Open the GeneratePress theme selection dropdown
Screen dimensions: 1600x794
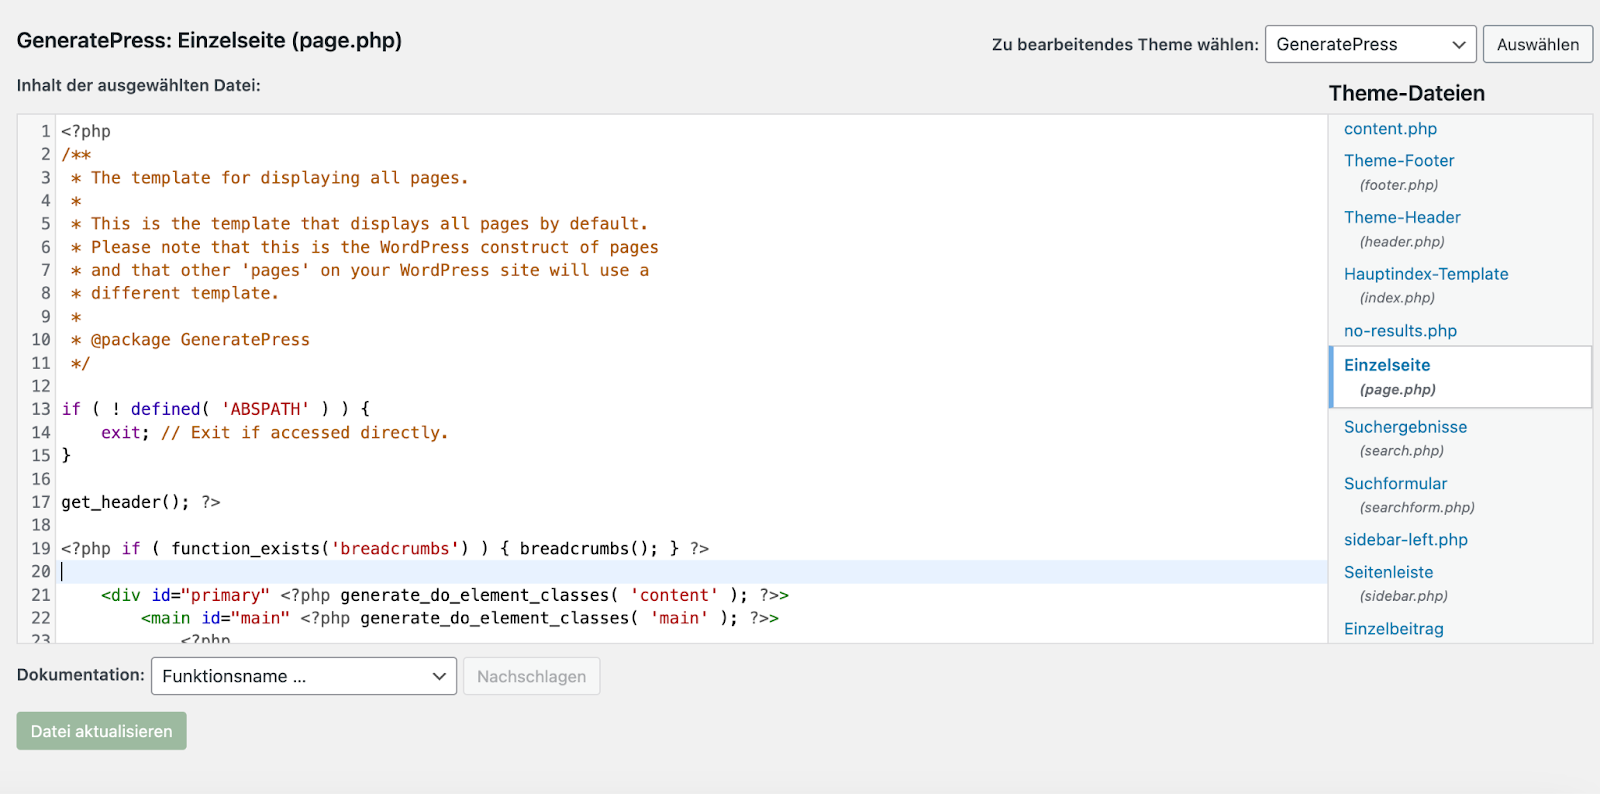pyautogui.click(x=1370, y=44)
